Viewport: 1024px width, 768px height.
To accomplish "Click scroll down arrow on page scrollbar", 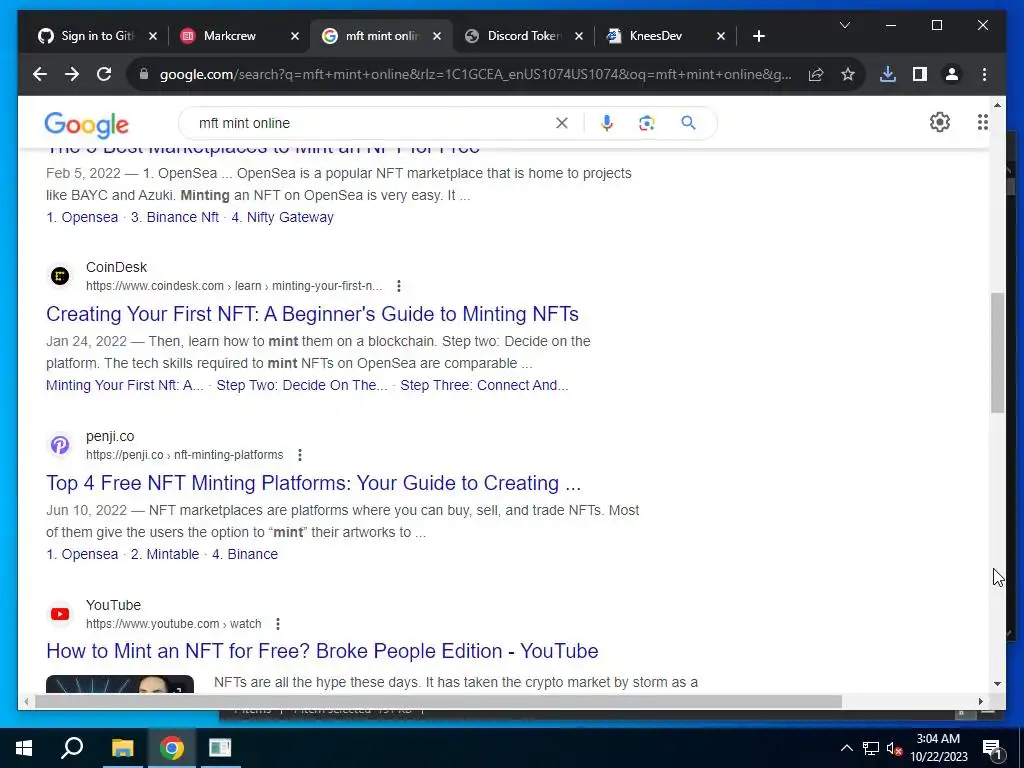I will click(997, 684).
